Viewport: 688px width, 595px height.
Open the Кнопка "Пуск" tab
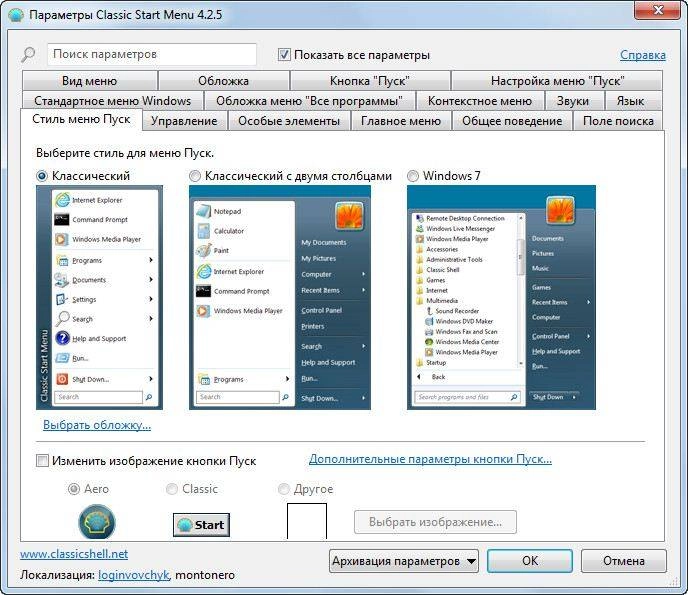click(x=370, y=81)
